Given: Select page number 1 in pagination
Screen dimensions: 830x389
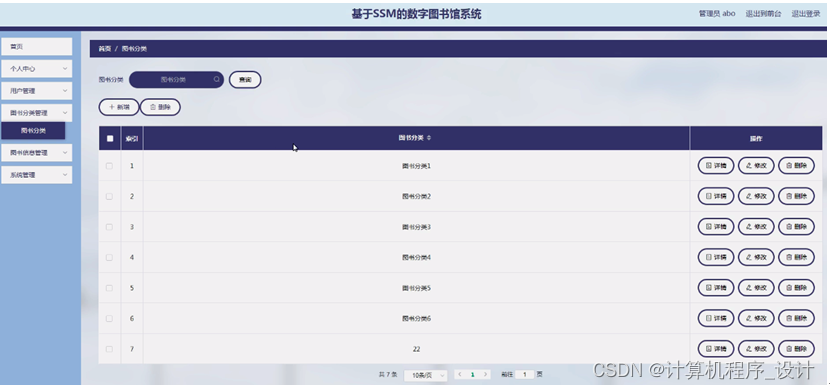Looking at the screenshot, I should [x=473, y=374].
